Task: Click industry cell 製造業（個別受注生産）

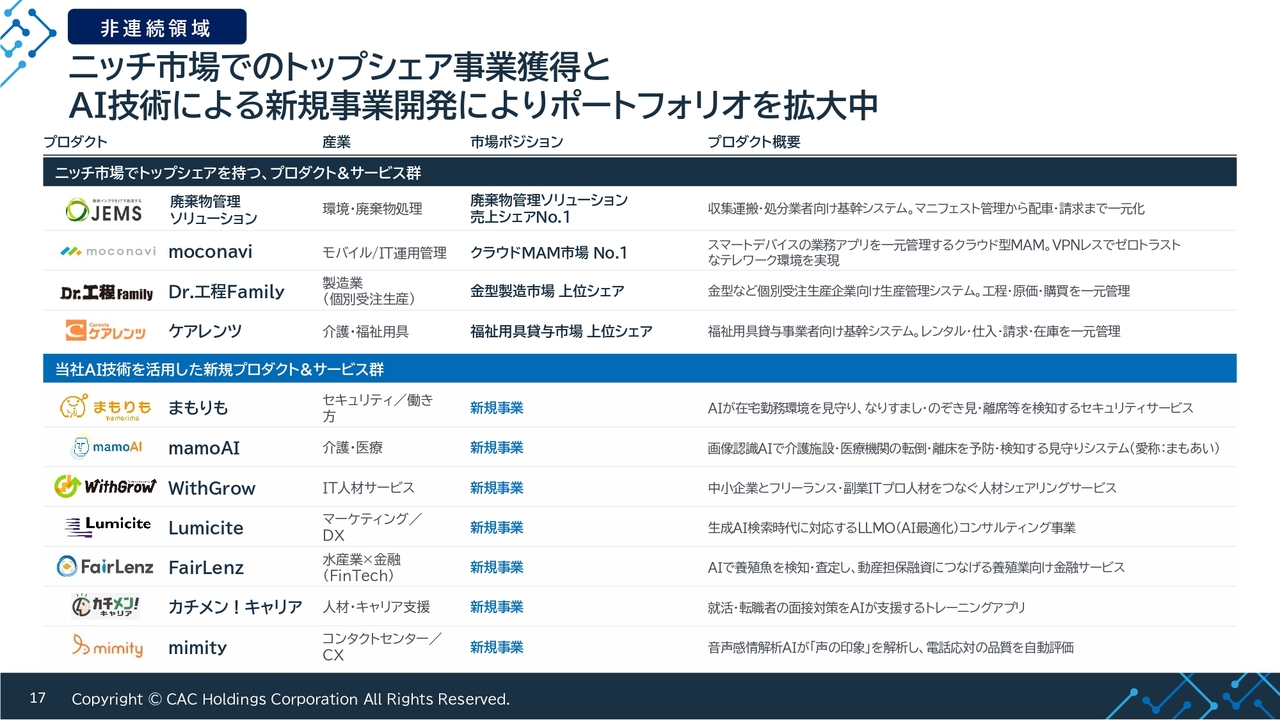Action: (368, 291)
